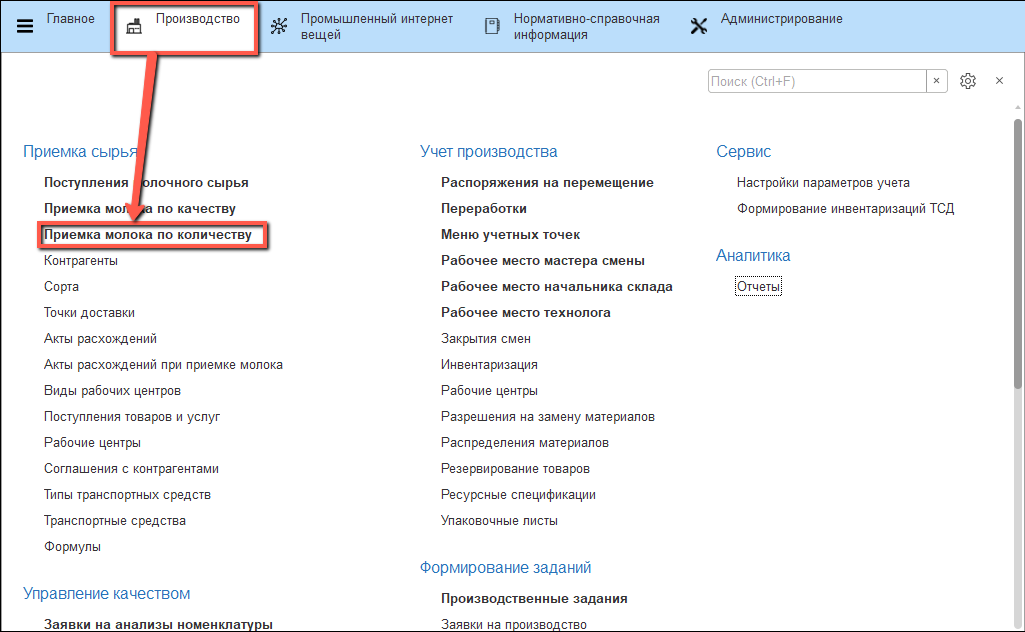Click the Администрирование wrench tools icon

[700, 26]
